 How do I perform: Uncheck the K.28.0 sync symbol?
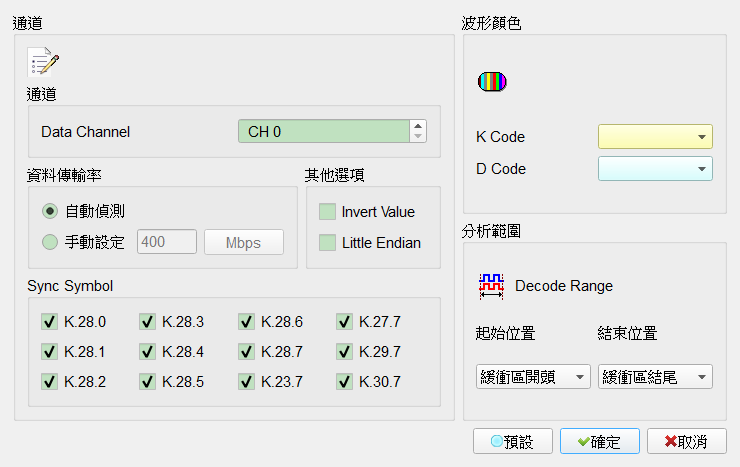point(49,322)
